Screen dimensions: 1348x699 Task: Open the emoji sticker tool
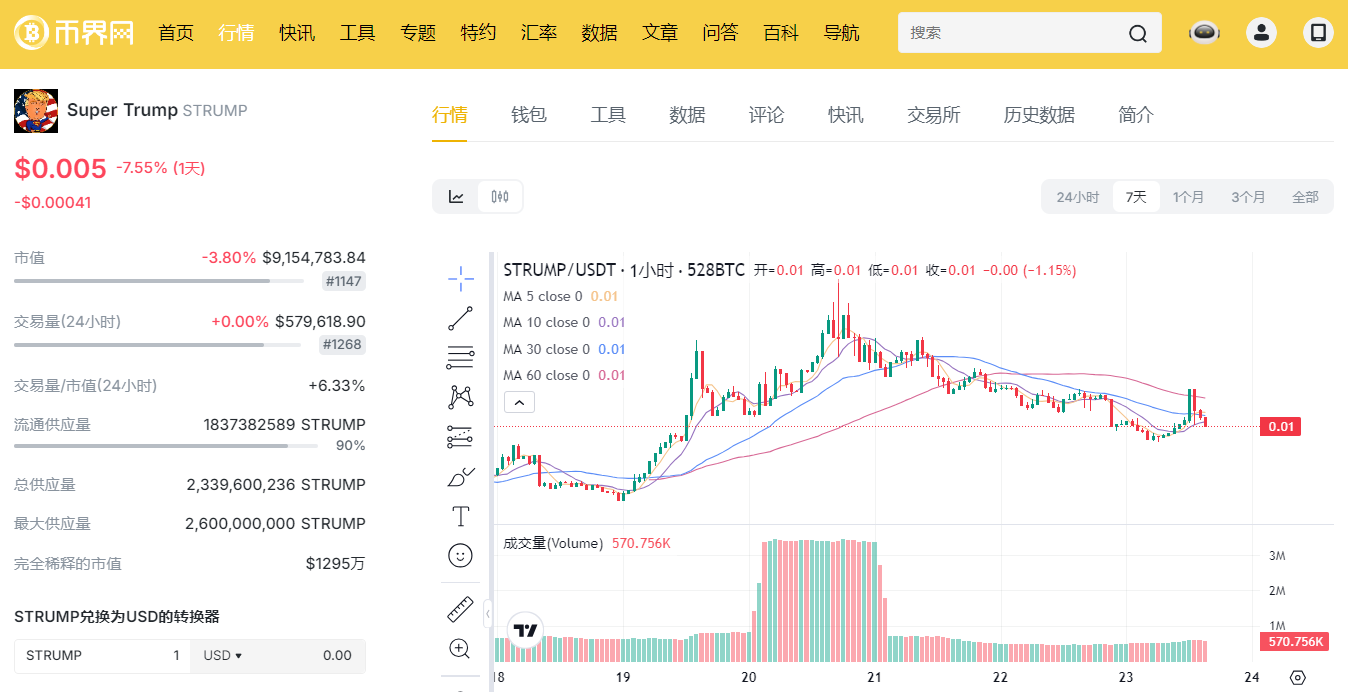(x=460, y=555)
